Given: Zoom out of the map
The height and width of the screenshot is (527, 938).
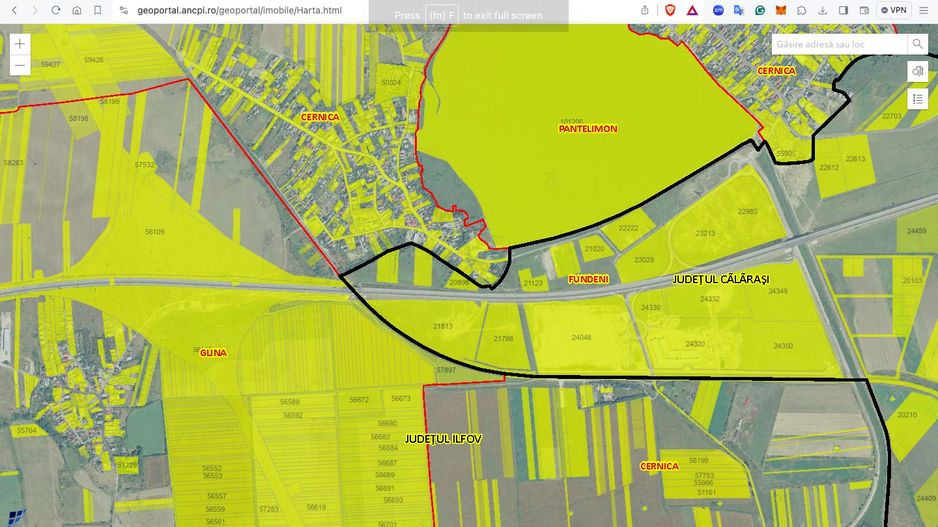Looking at the screenshot, I should [x=20, y=66].
